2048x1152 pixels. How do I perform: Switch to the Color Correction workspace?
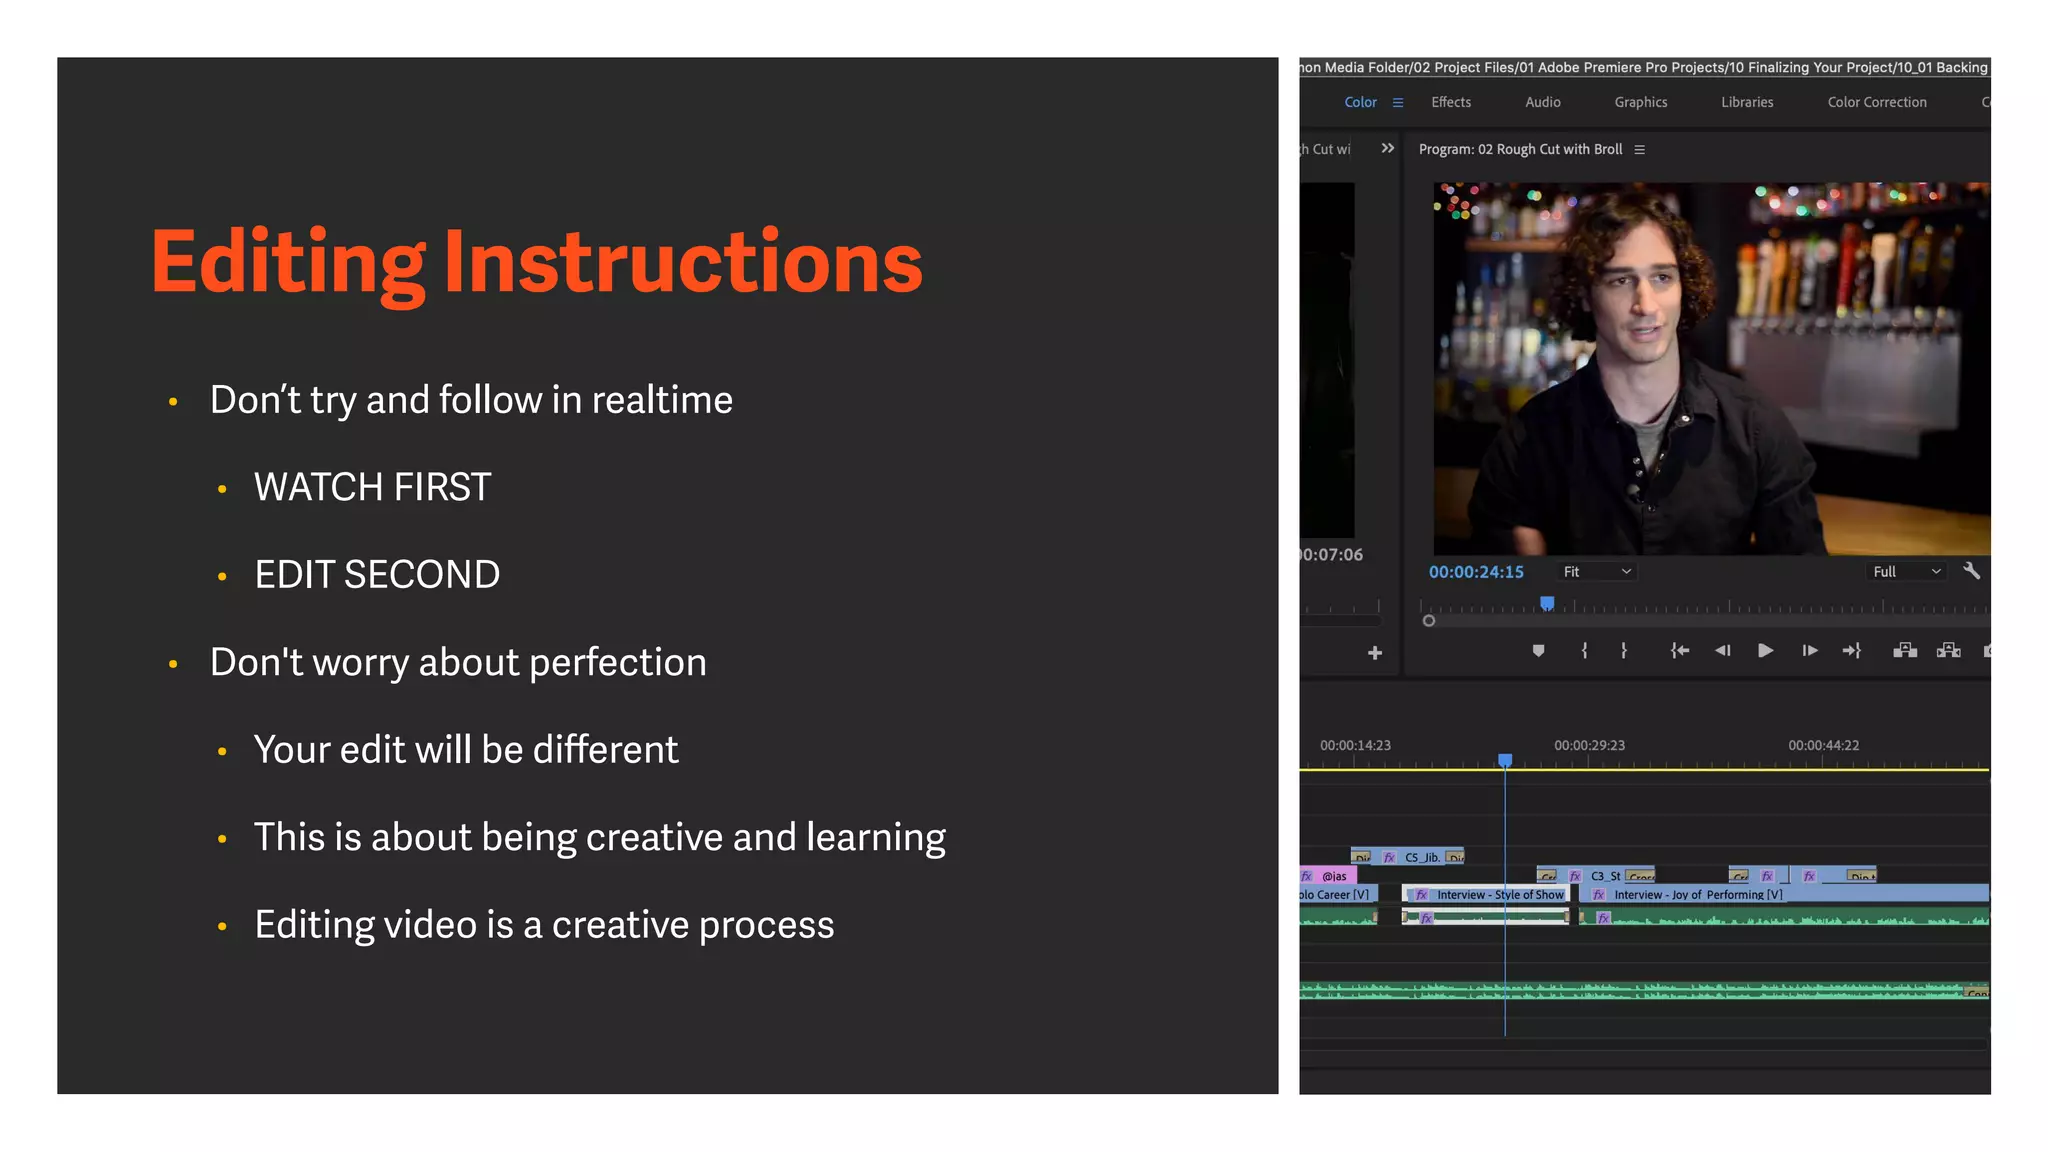[1876, 102]
